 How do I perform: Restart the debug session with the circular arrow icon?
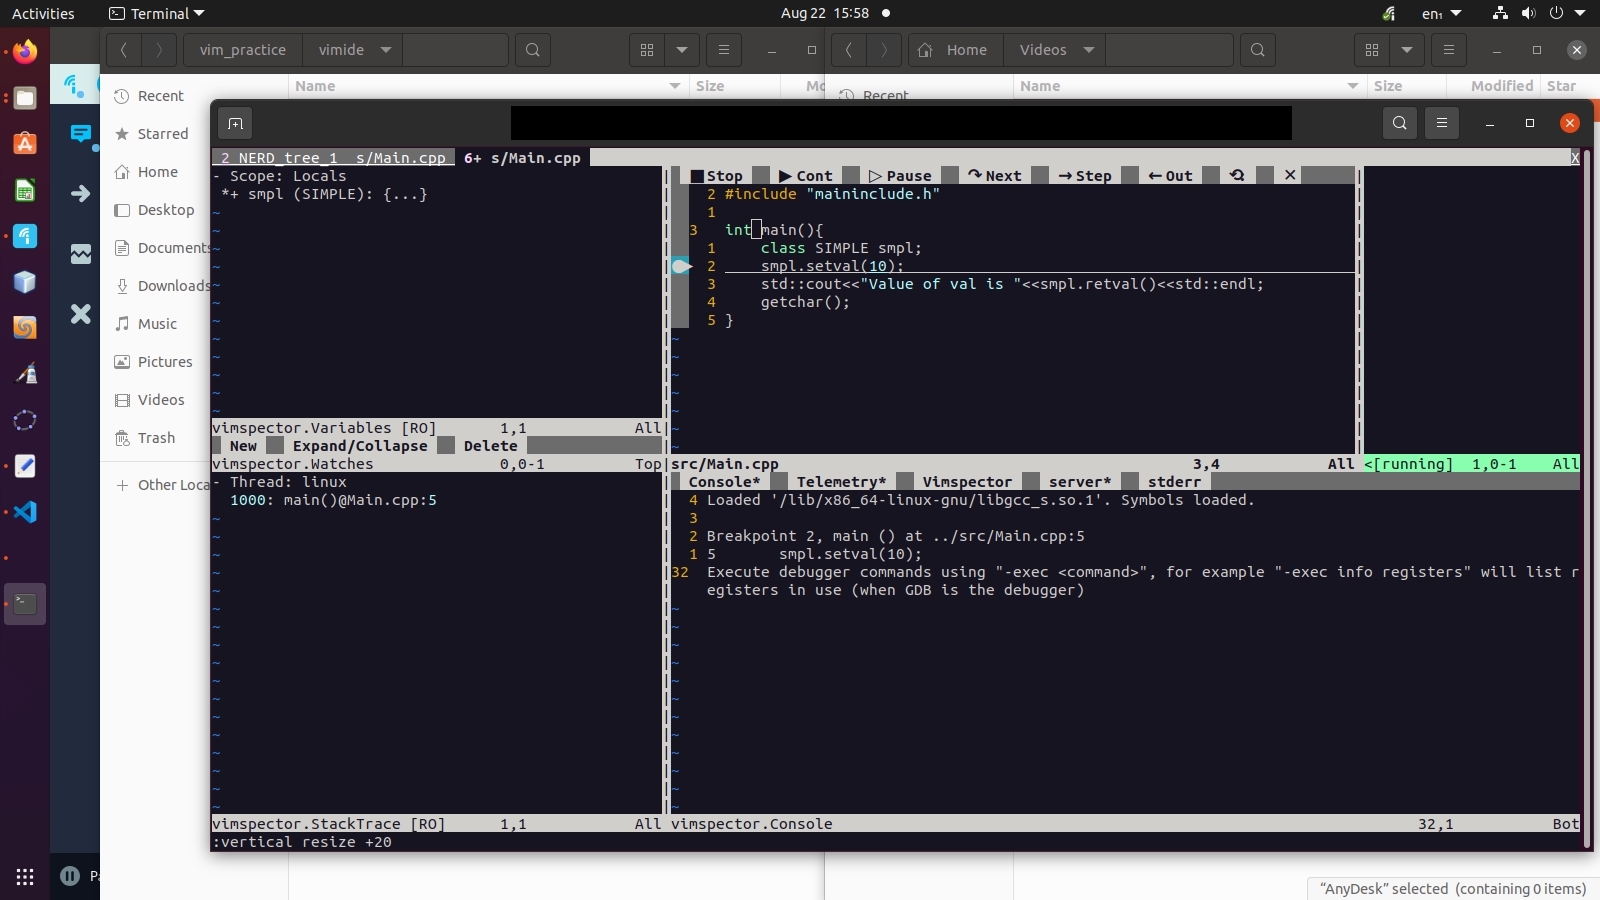point(1237,175)
